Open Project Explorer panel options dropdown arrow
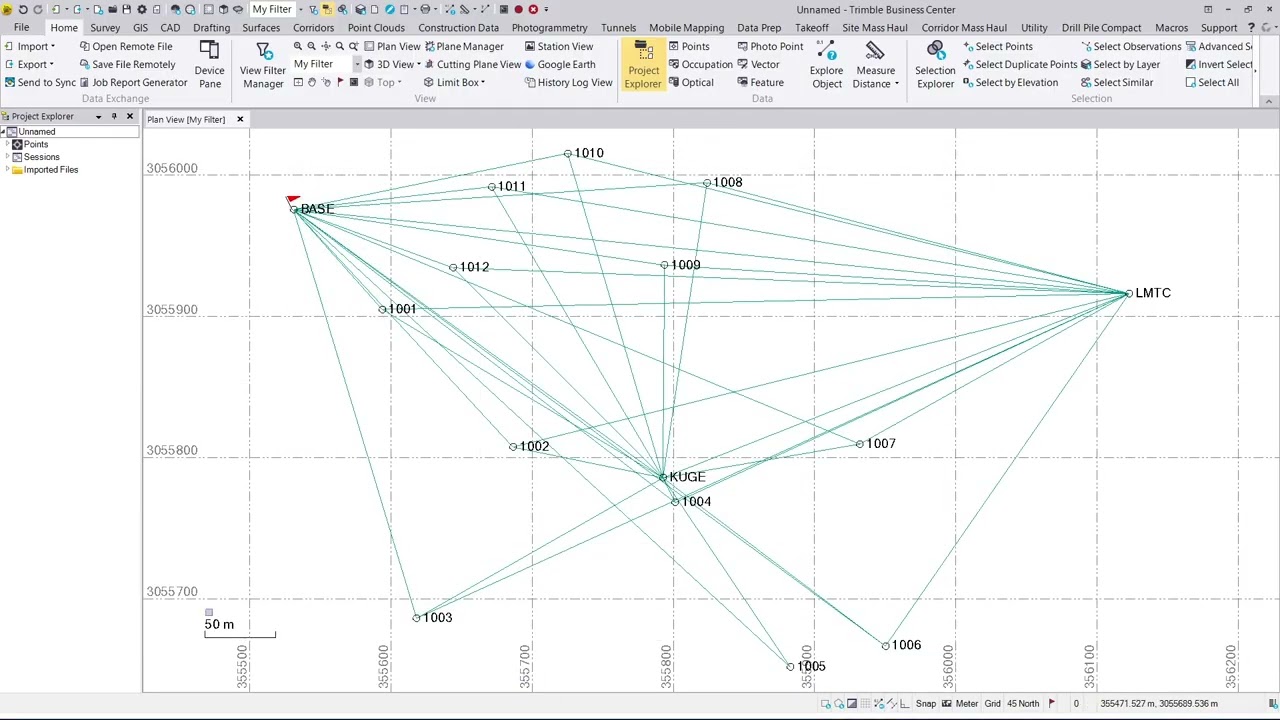Image resolution: width=1280 pixels, height=720 pixels. pos(98,116)
